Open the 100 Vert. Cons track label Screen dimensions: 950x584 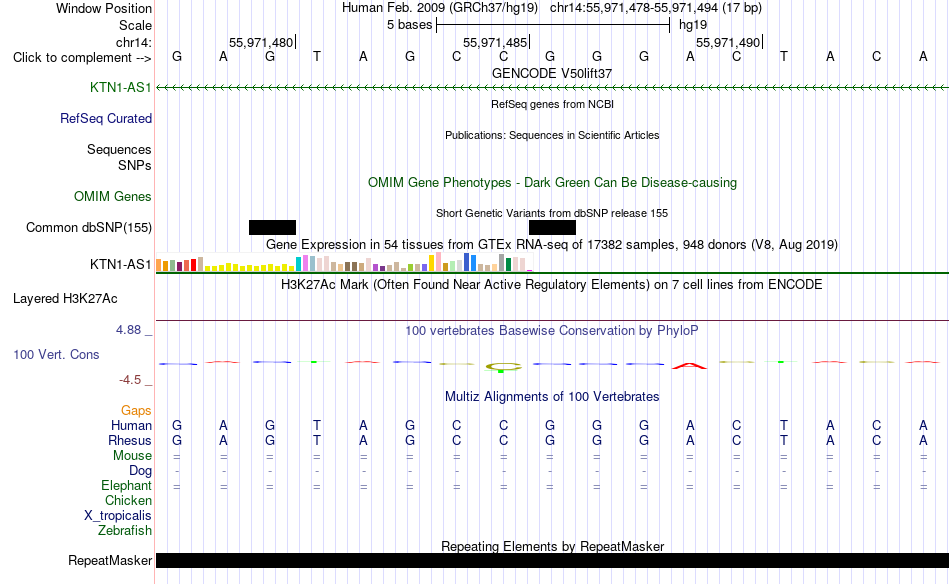point(56,355)
